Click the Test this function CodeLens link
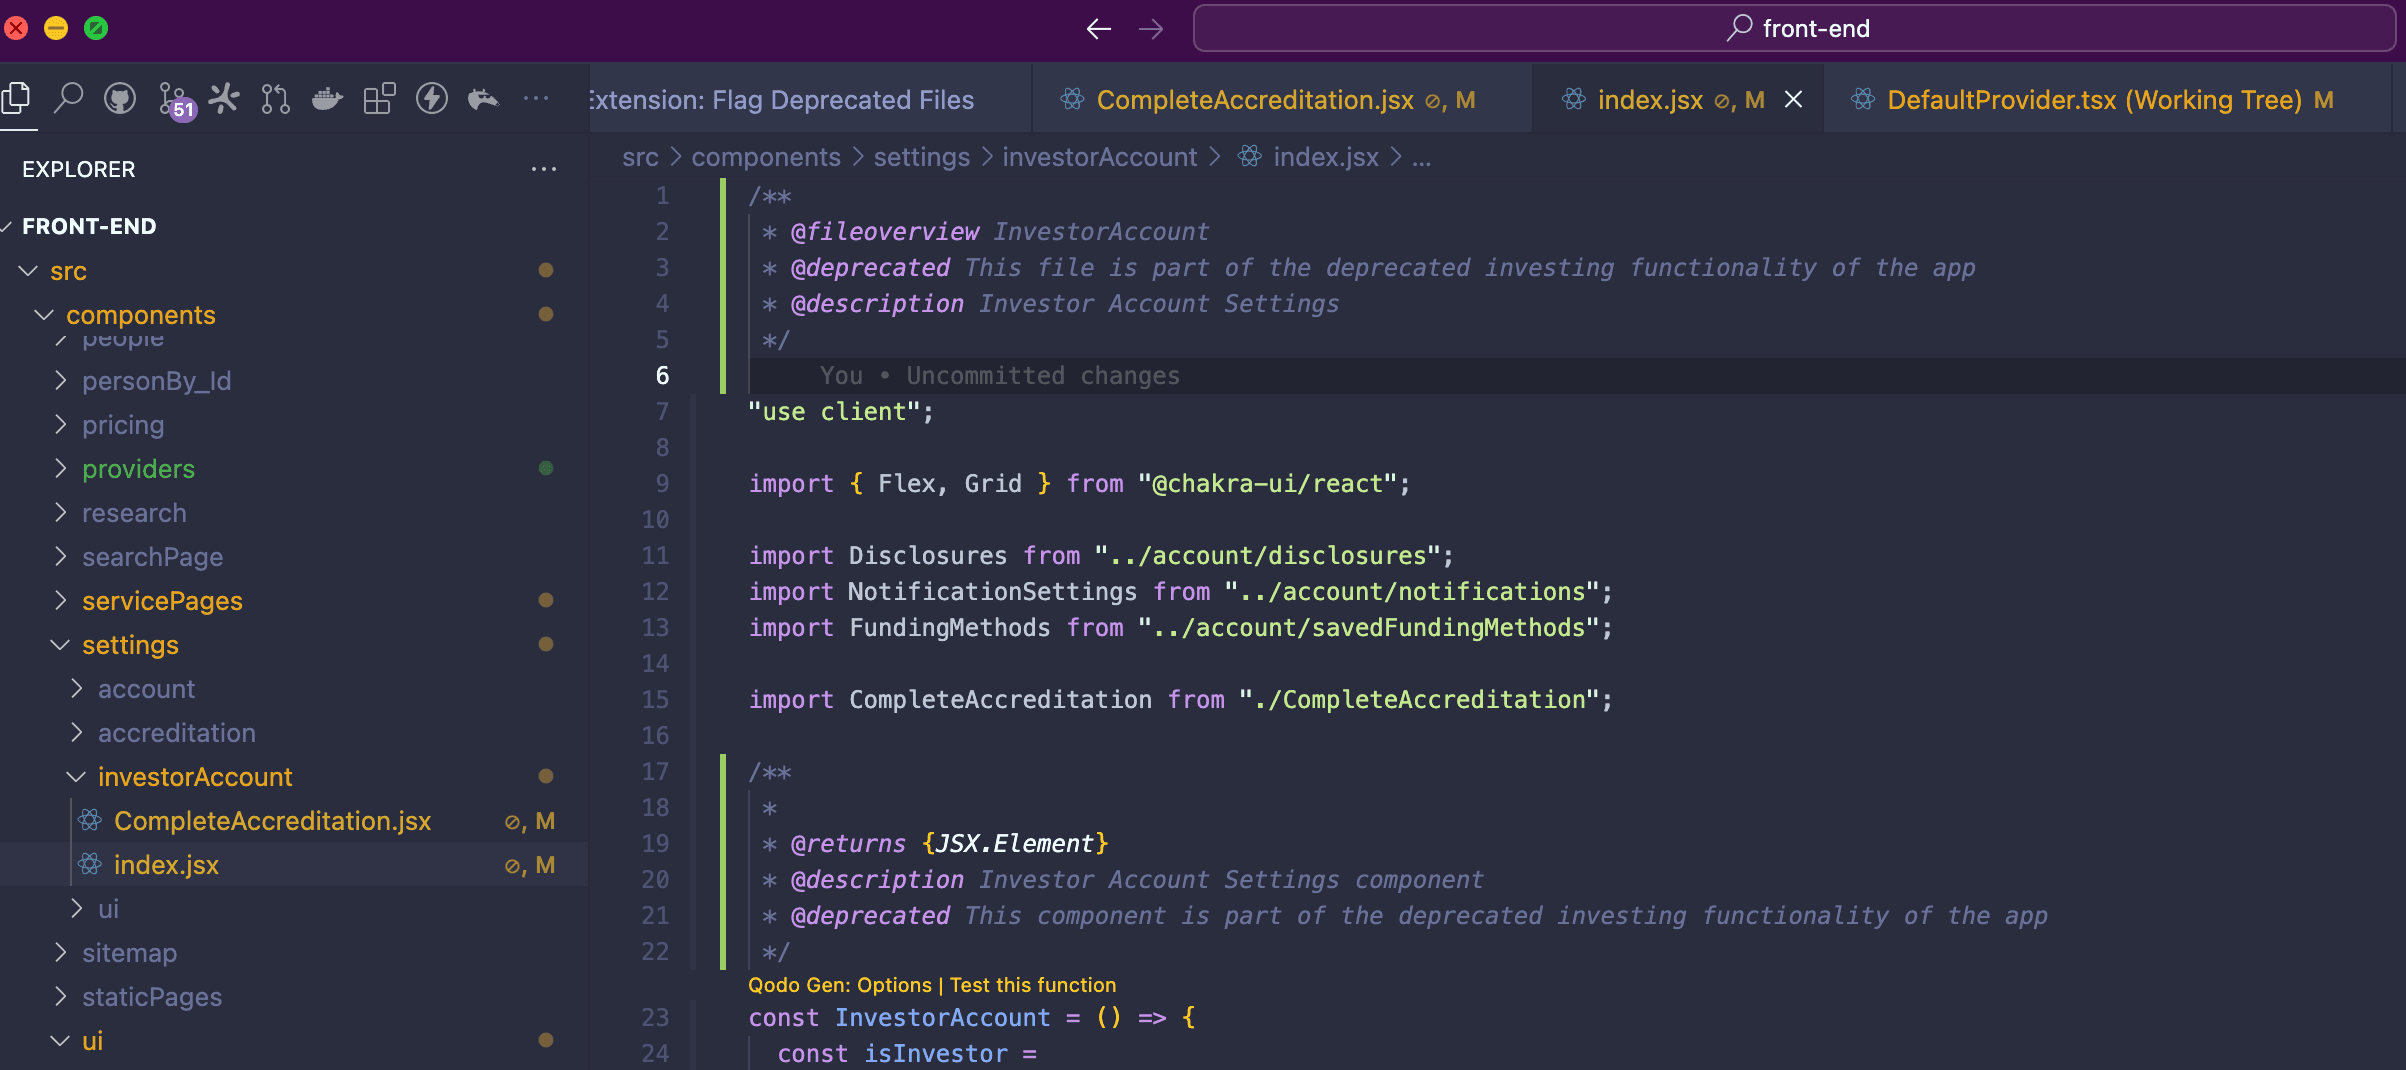This screenshot has width=2406, height=1070. pos(1033,985)
